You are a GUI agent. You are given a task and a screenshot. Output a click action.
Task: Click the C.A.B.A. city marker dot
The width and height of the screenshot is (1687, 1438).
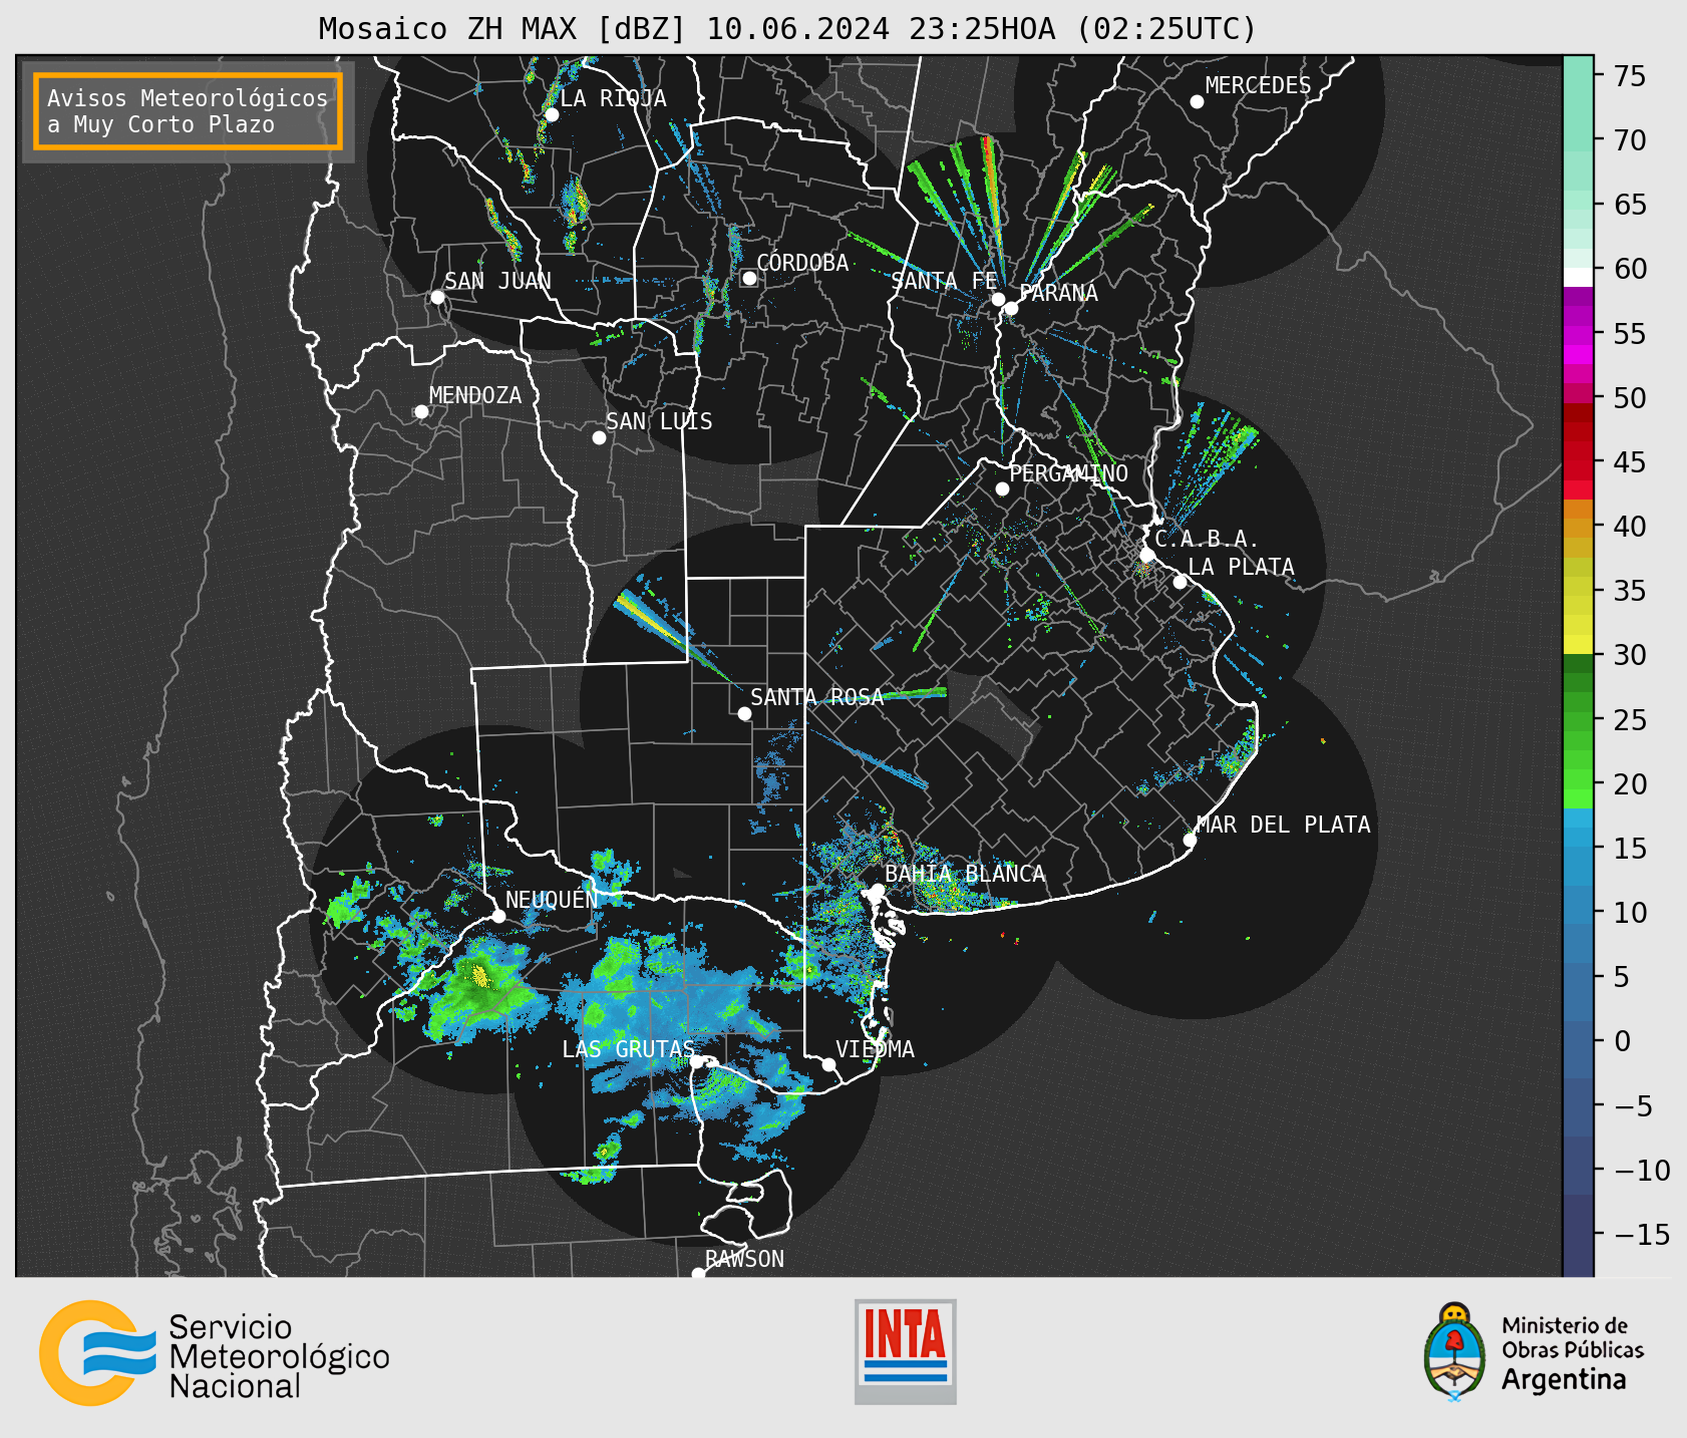click(1147, 555)
